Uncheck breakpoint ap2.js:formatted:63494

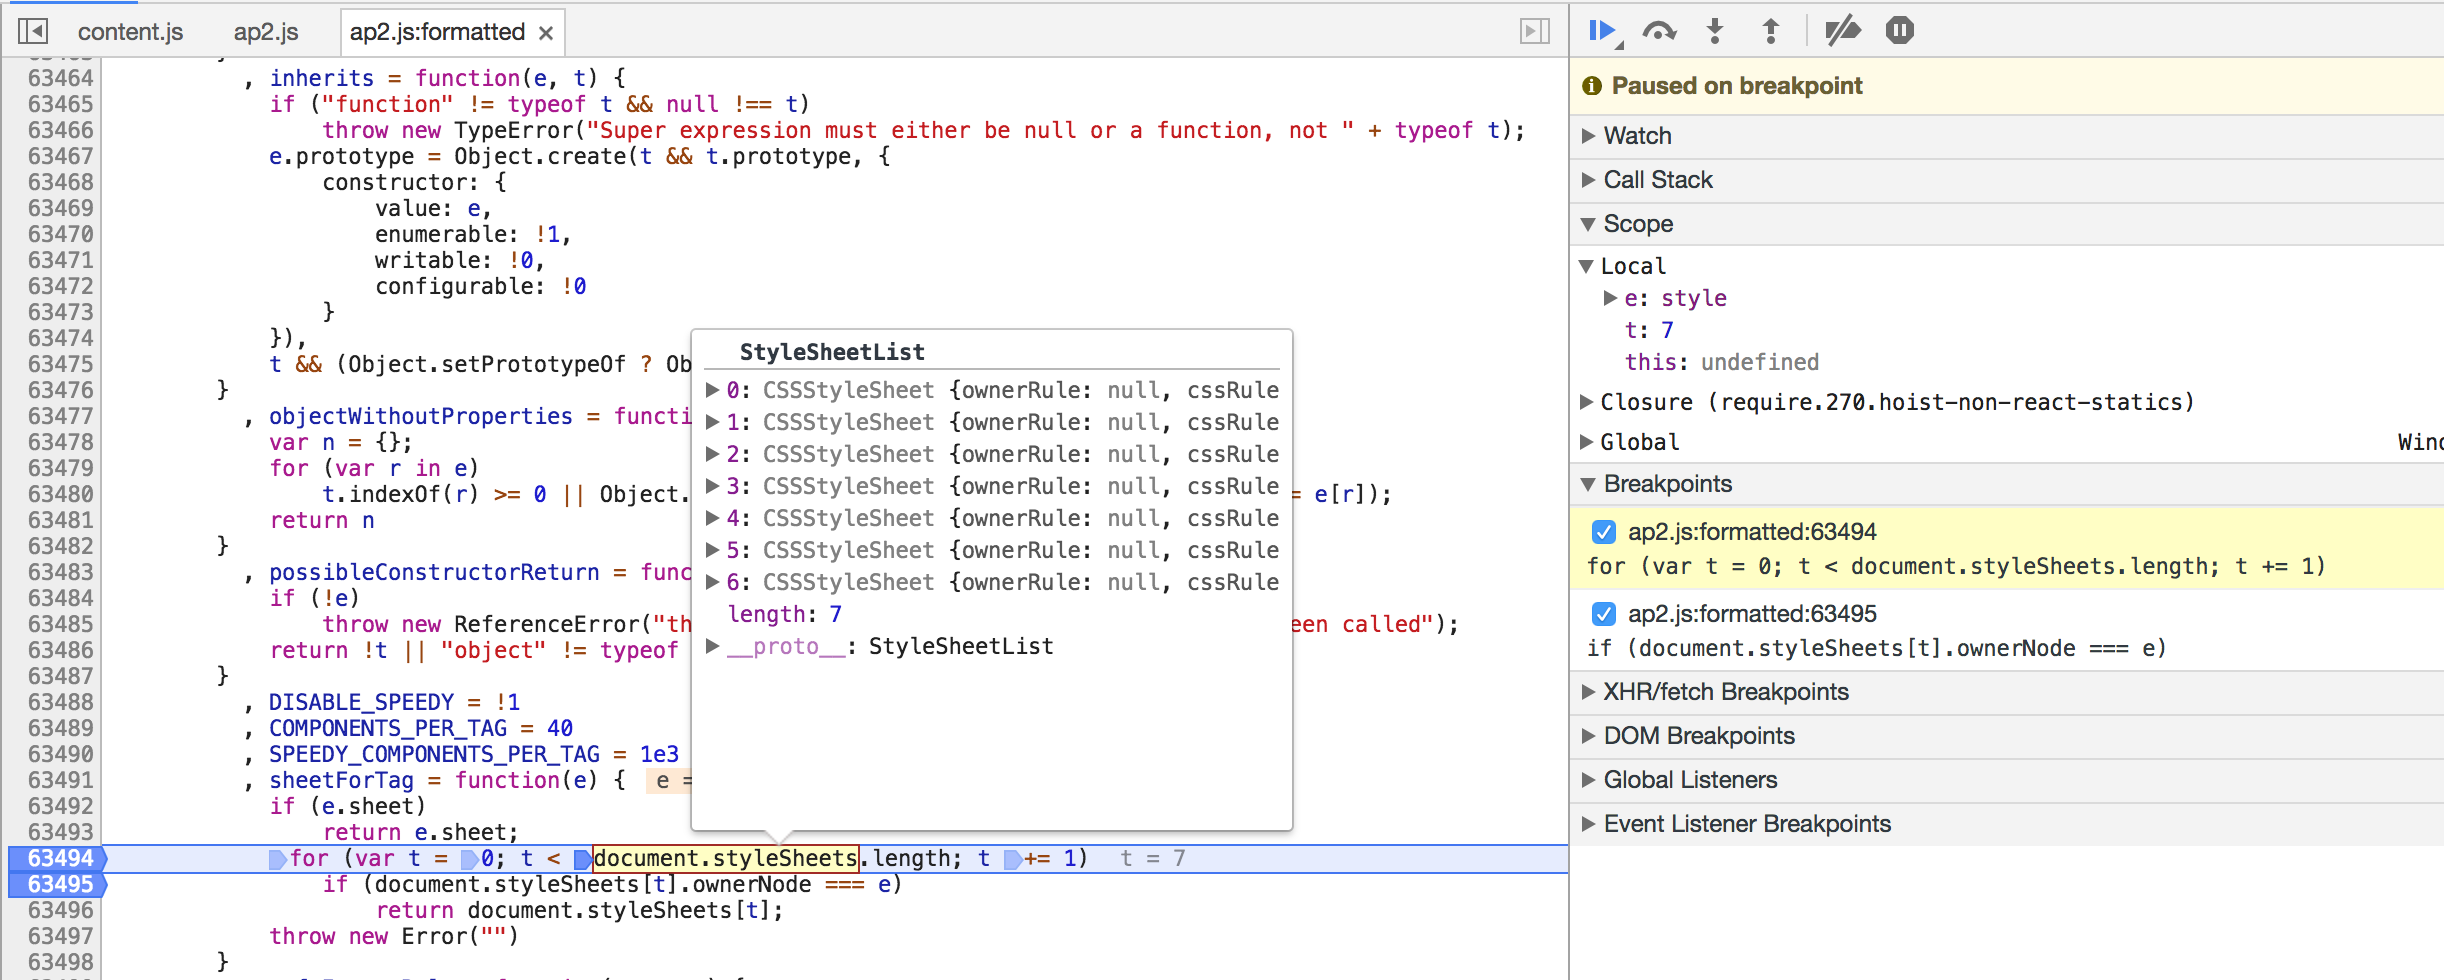1605,532
